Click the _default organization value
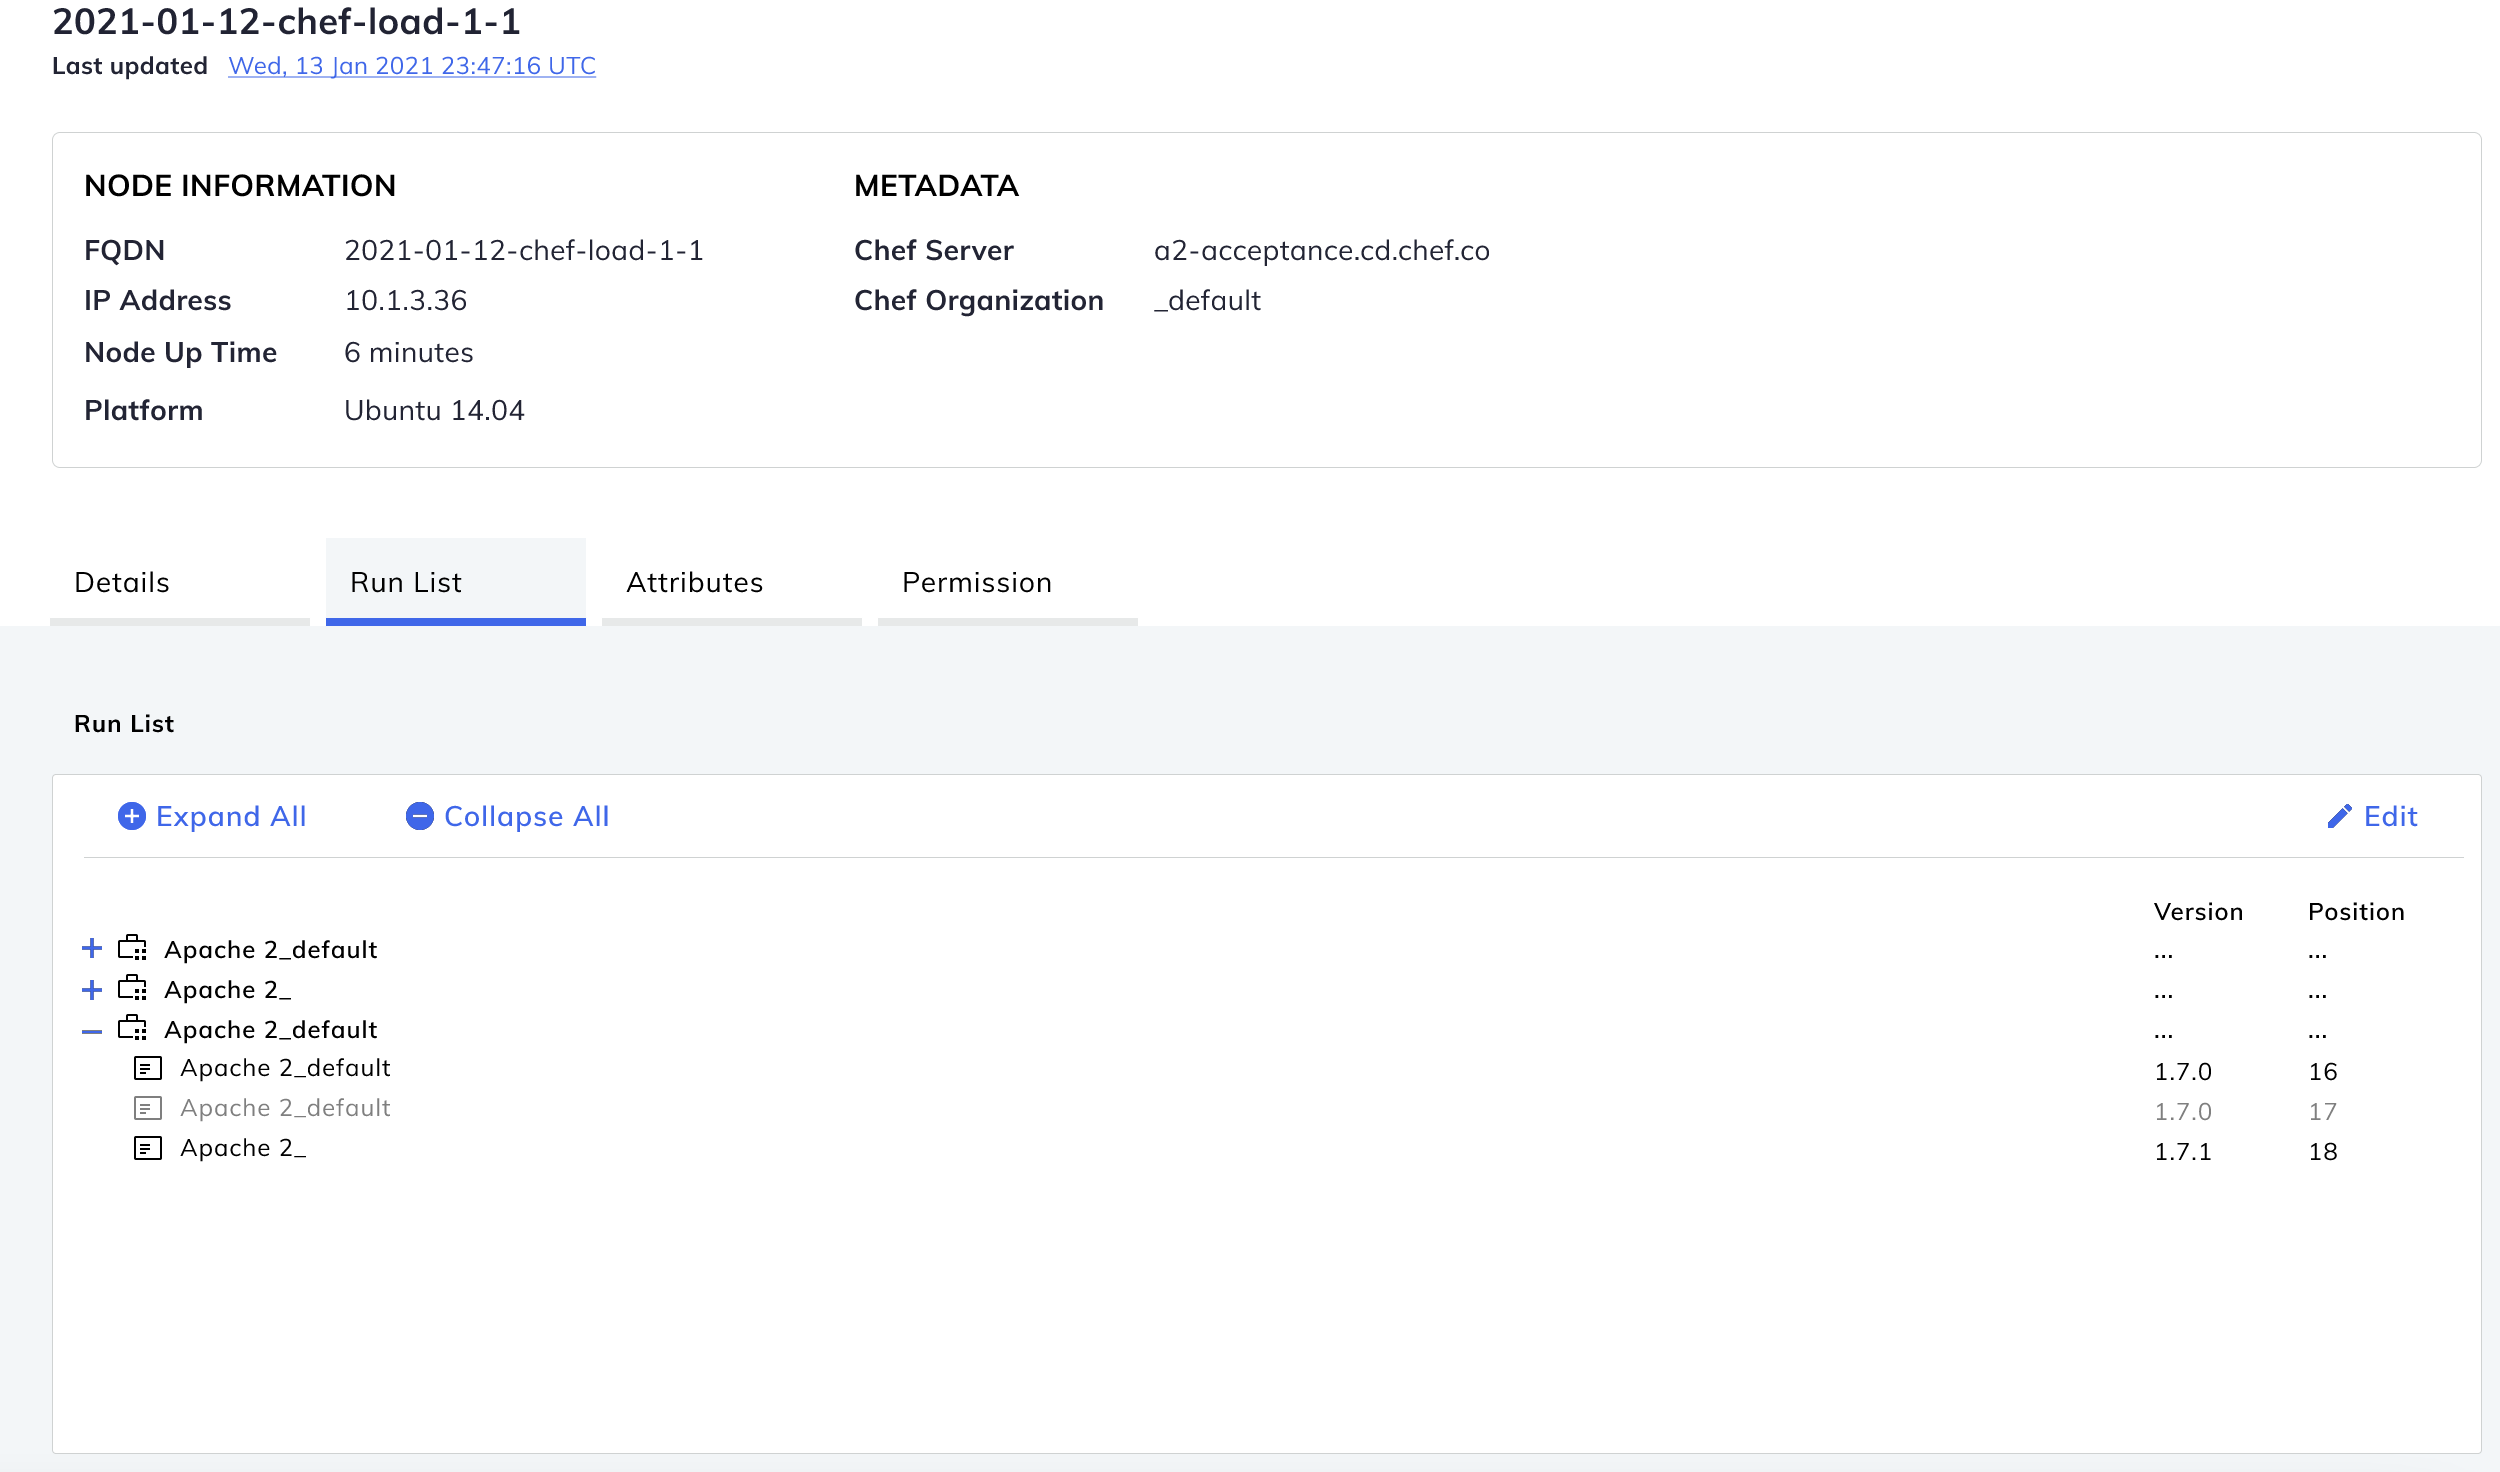 click(1208, 301)
